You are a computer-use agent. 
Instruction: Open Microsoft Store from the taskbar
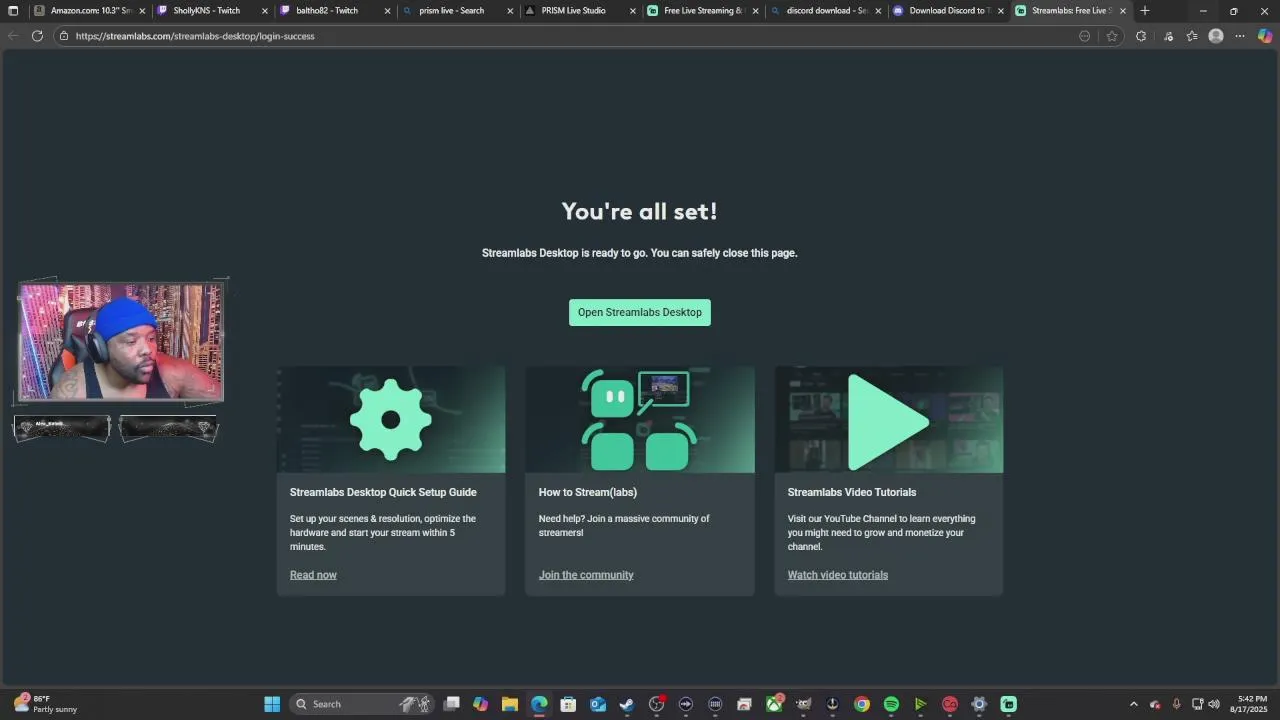(x=568, y=704)
